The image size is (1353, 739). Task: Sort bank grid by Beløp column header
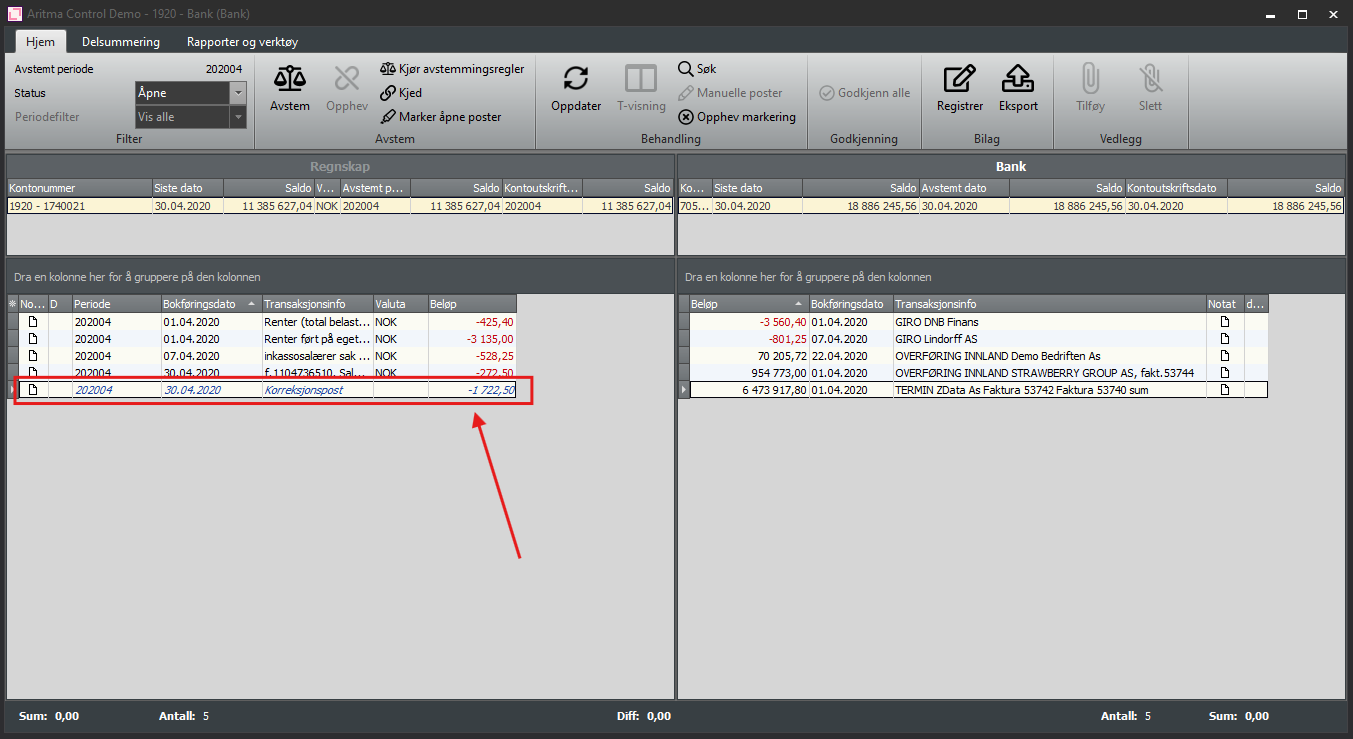point(740,304)
